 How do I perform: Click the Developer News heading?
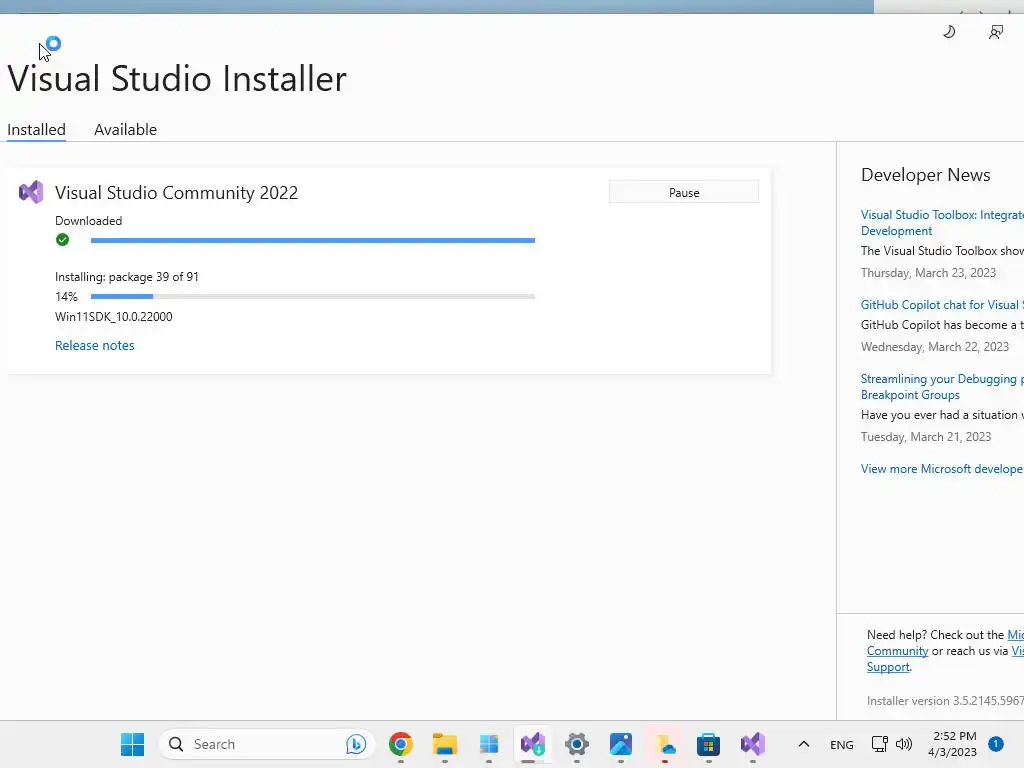point(925,175)
